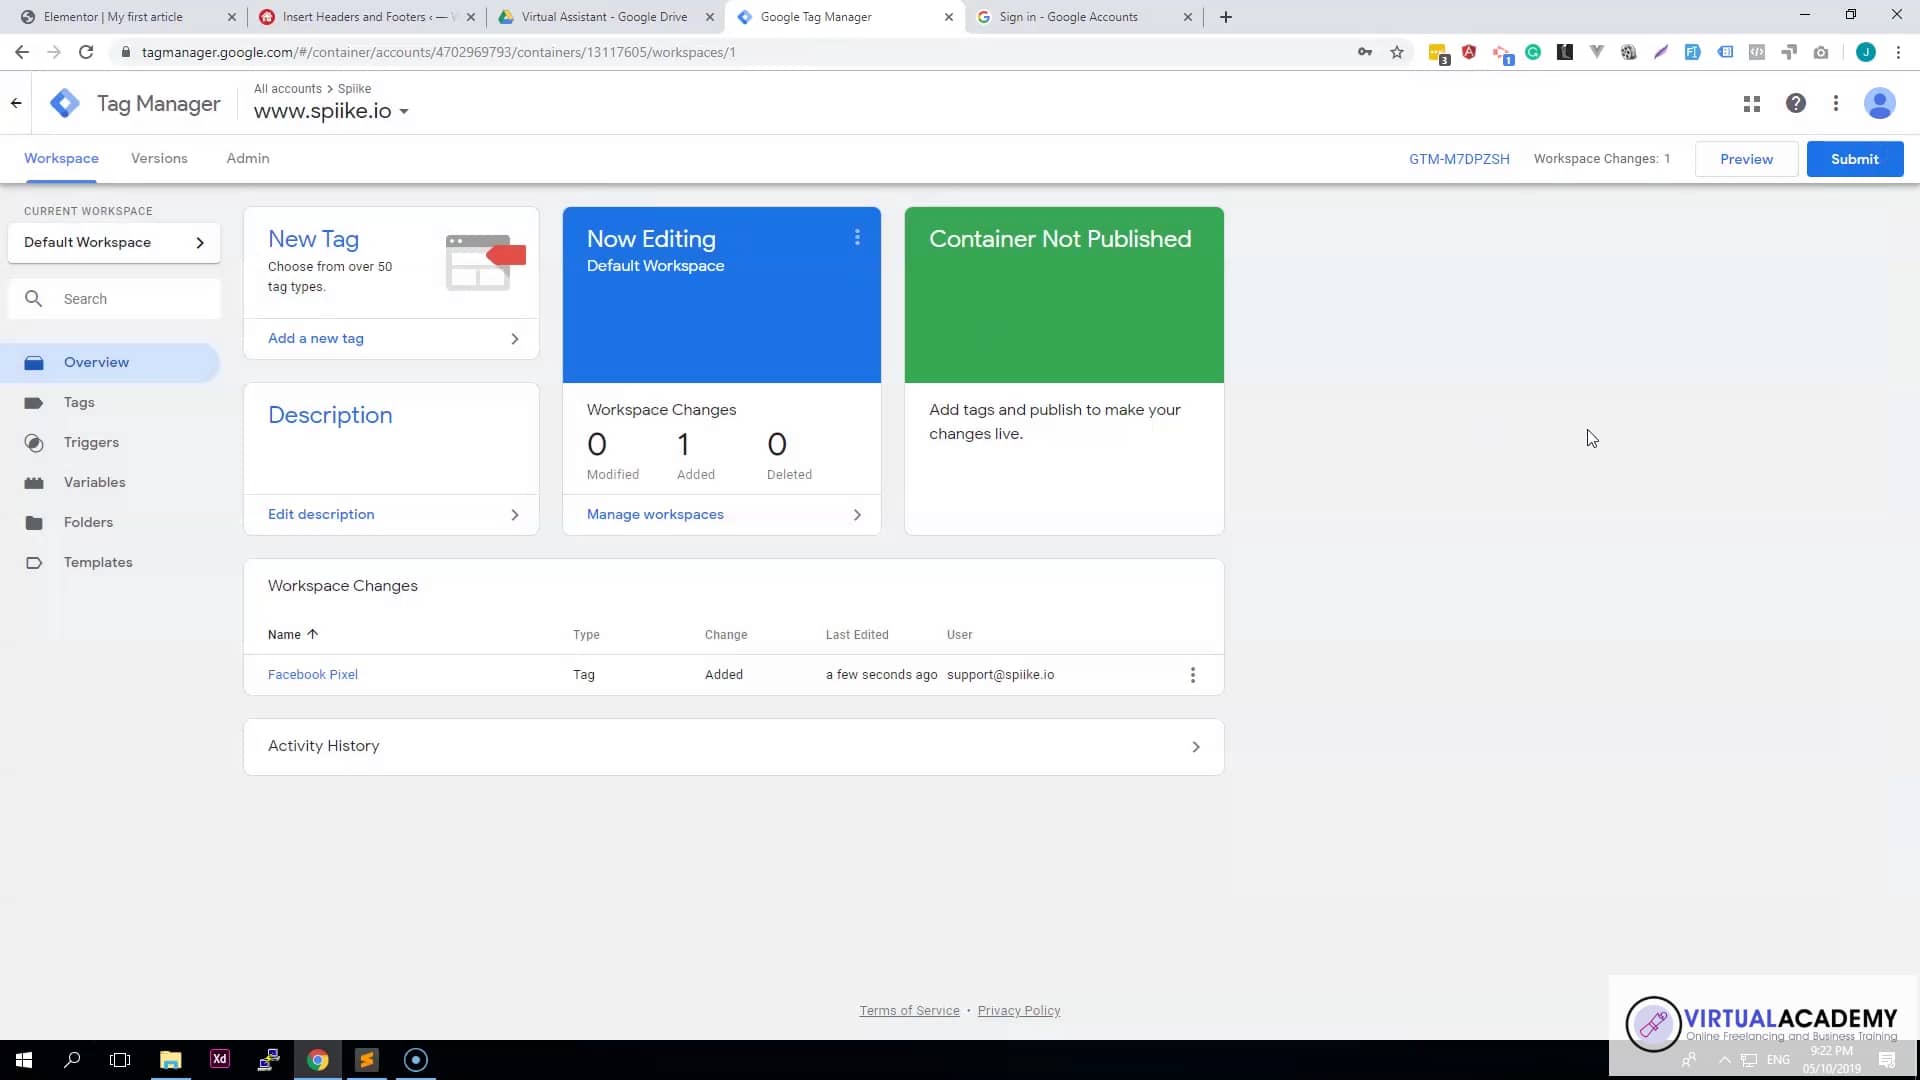Click the Add a new tag chevron
Screen dimensions: 1920x1080
tap(515, 339)
